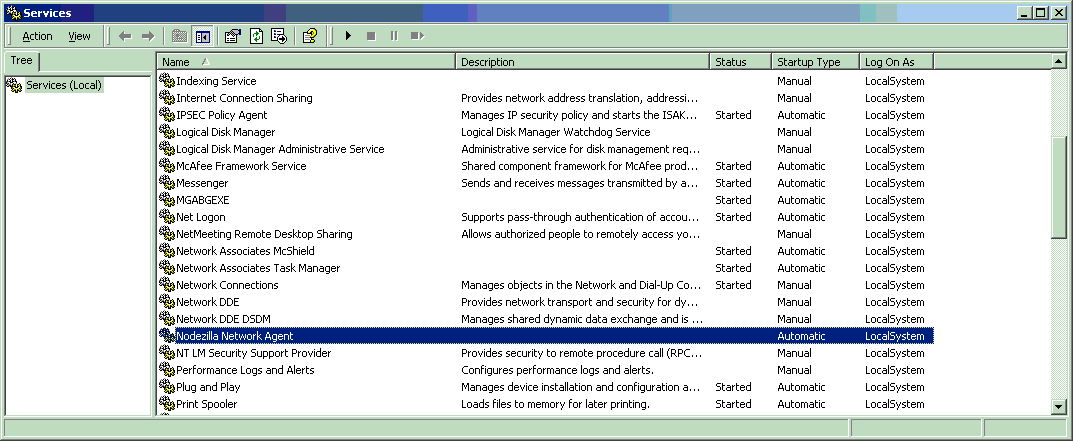
Task: Select the Tree tab
Action: pyautogui.click(x=21, y=61)
